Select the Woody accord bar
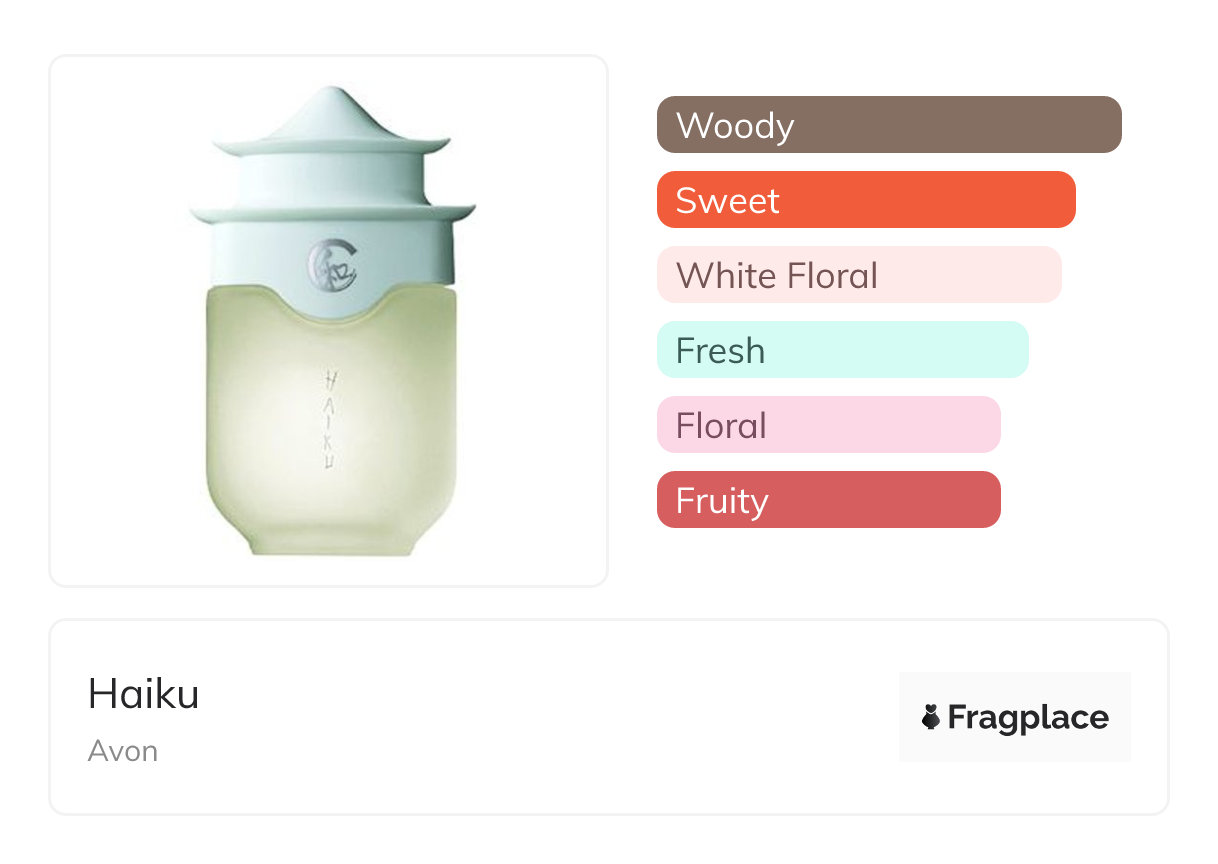1218x864 pixels. click(x=888, y=125)
